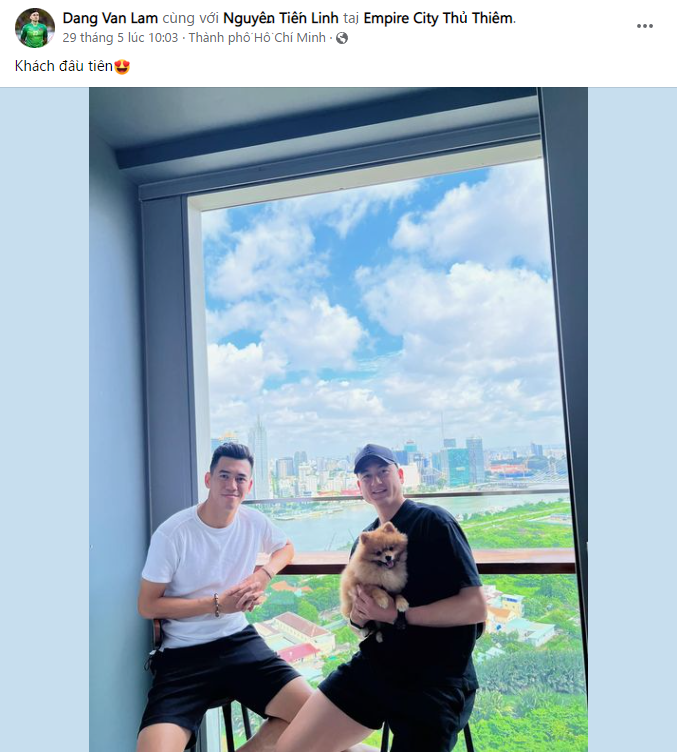Click the public globe privacy icon
The width and height of the screenshot is (677, 752).
pos(342,38)
